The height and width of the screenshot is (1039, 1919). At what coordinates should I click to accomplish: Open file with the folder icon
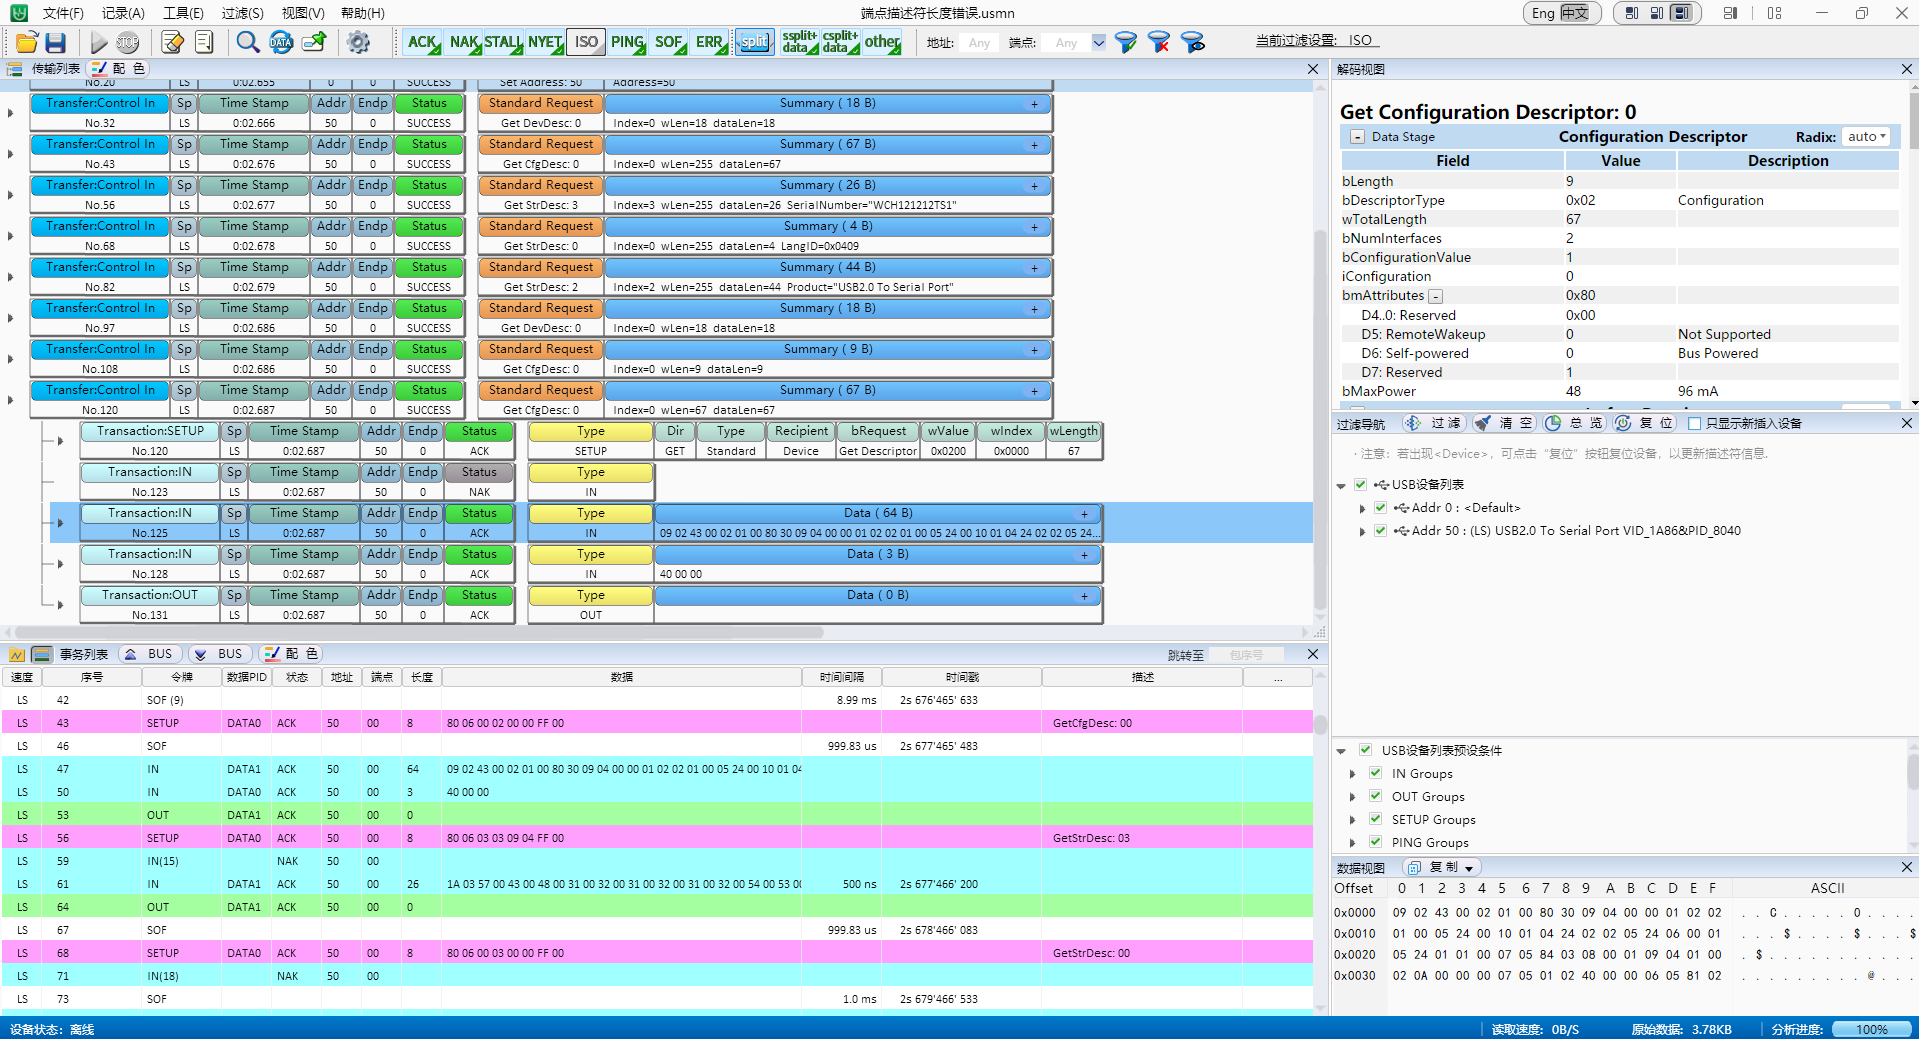26,42
